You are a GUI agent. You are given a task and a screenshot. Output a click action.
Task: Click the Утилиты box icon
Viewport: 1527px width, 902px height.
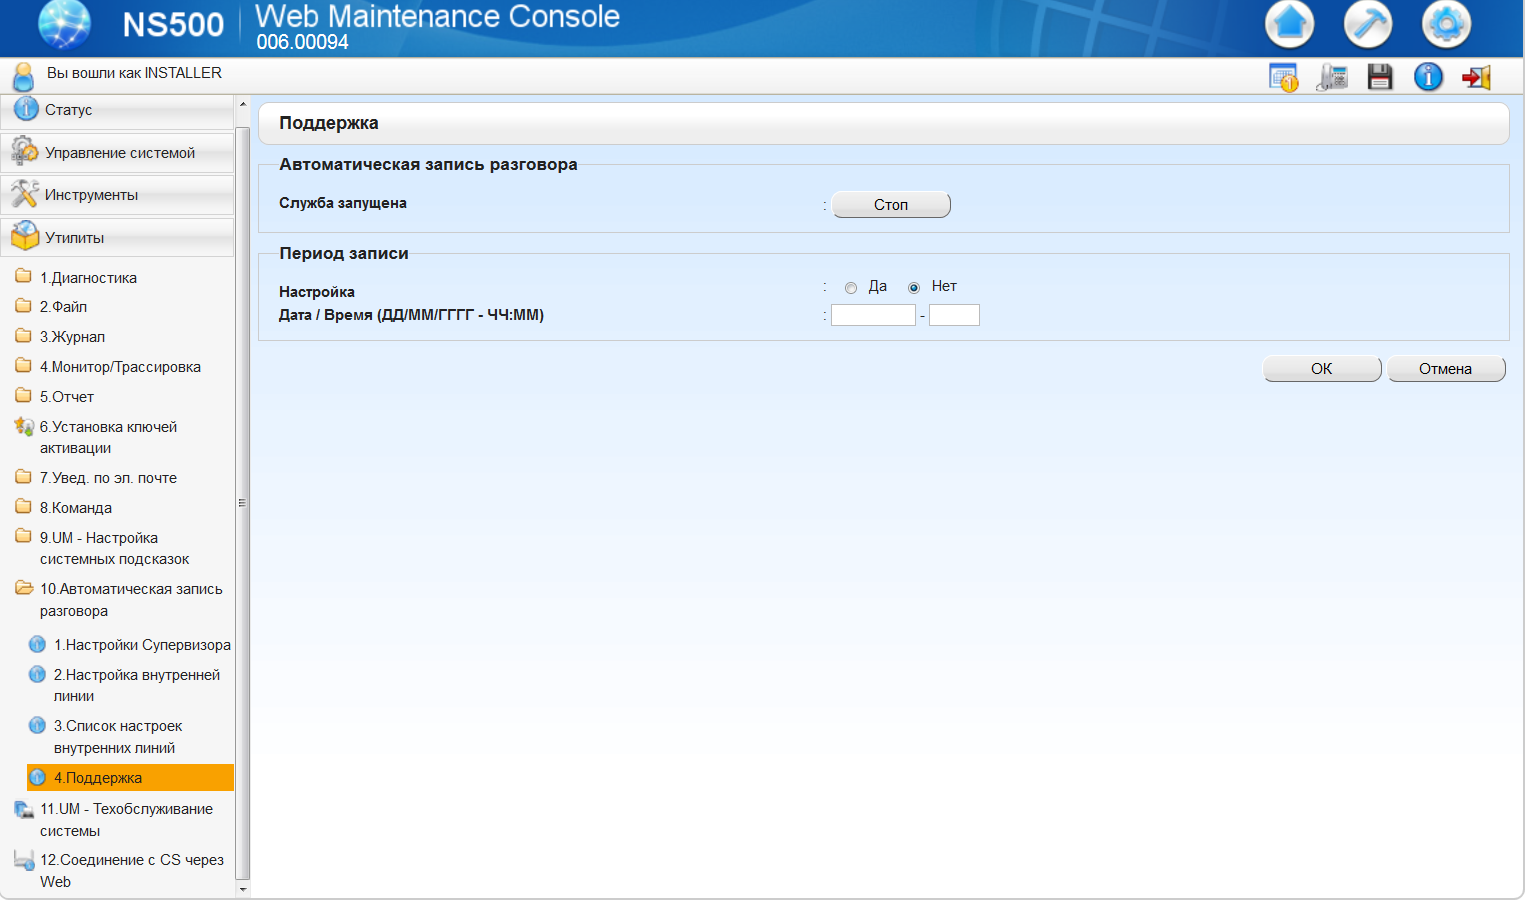click(24, 237)
